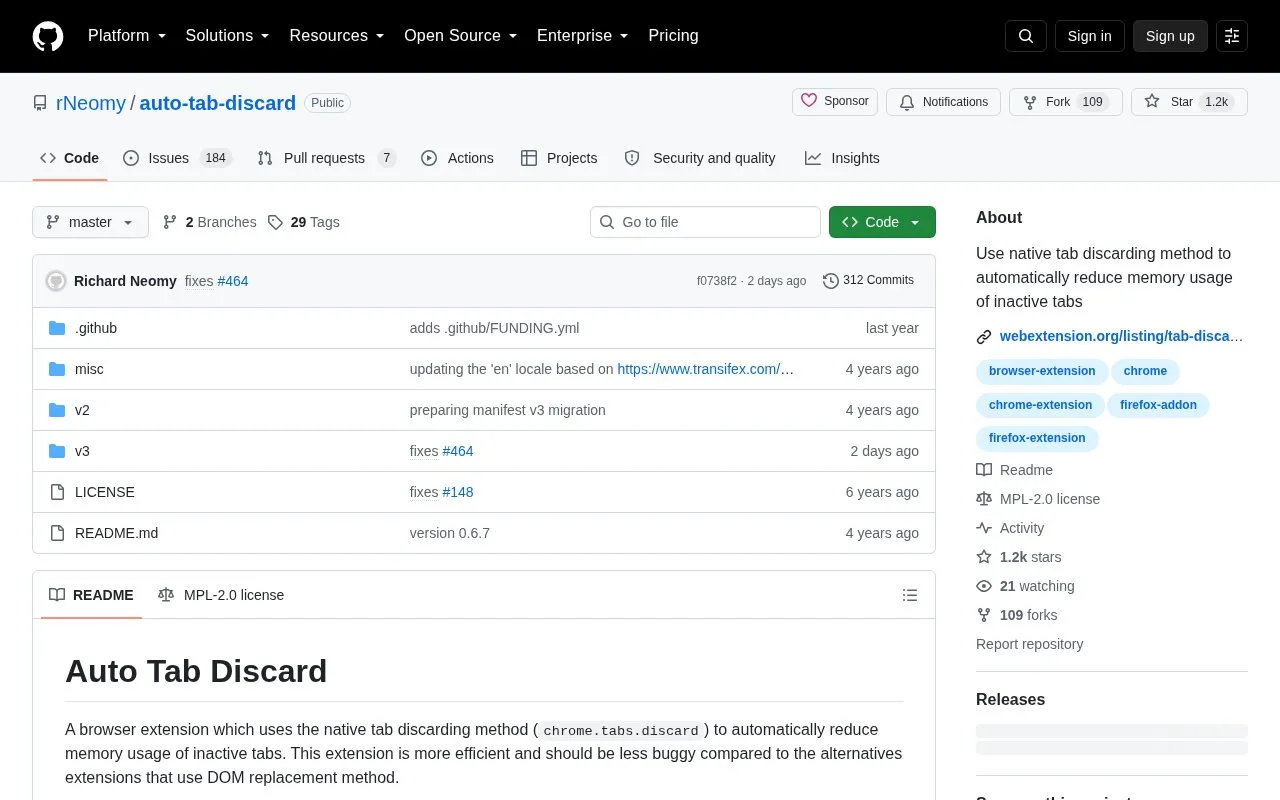Switch to the Issues tab
Screen dimensions: 1280x800
pyautogui.click(x=177, y=158)
